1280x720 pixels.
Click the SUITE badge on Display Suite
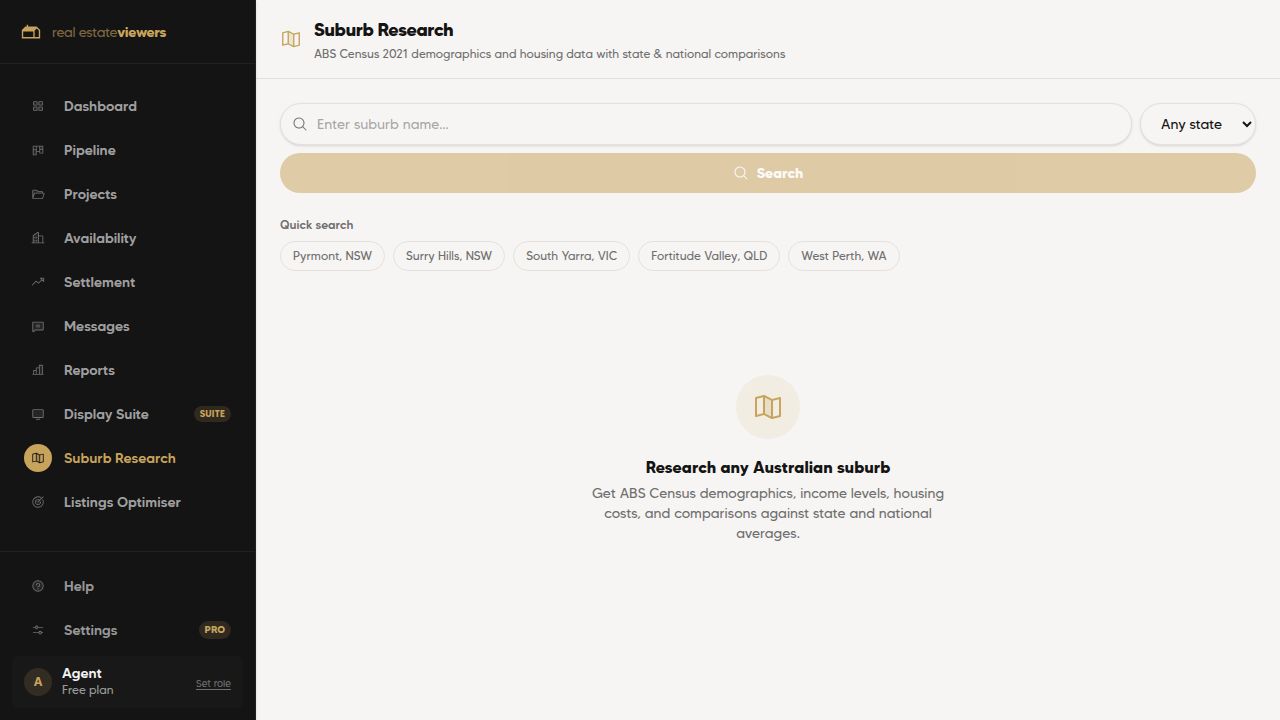212,414
